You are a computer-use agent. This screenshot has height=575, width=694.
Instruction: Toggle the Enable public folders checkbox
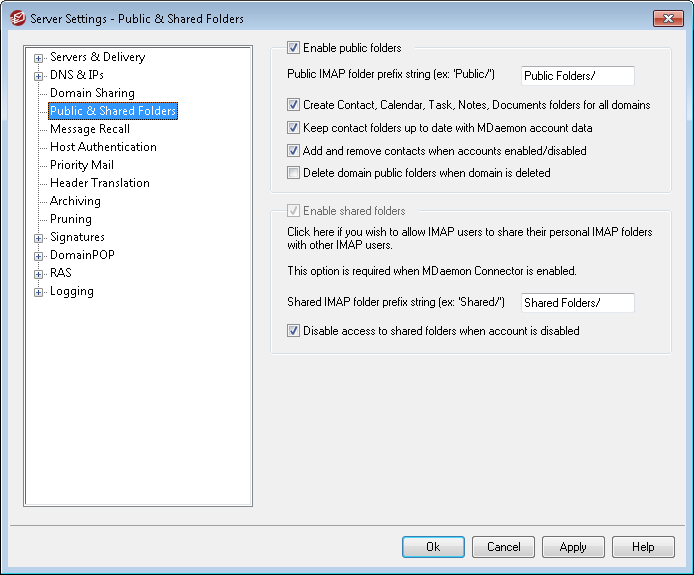point(293,47)
